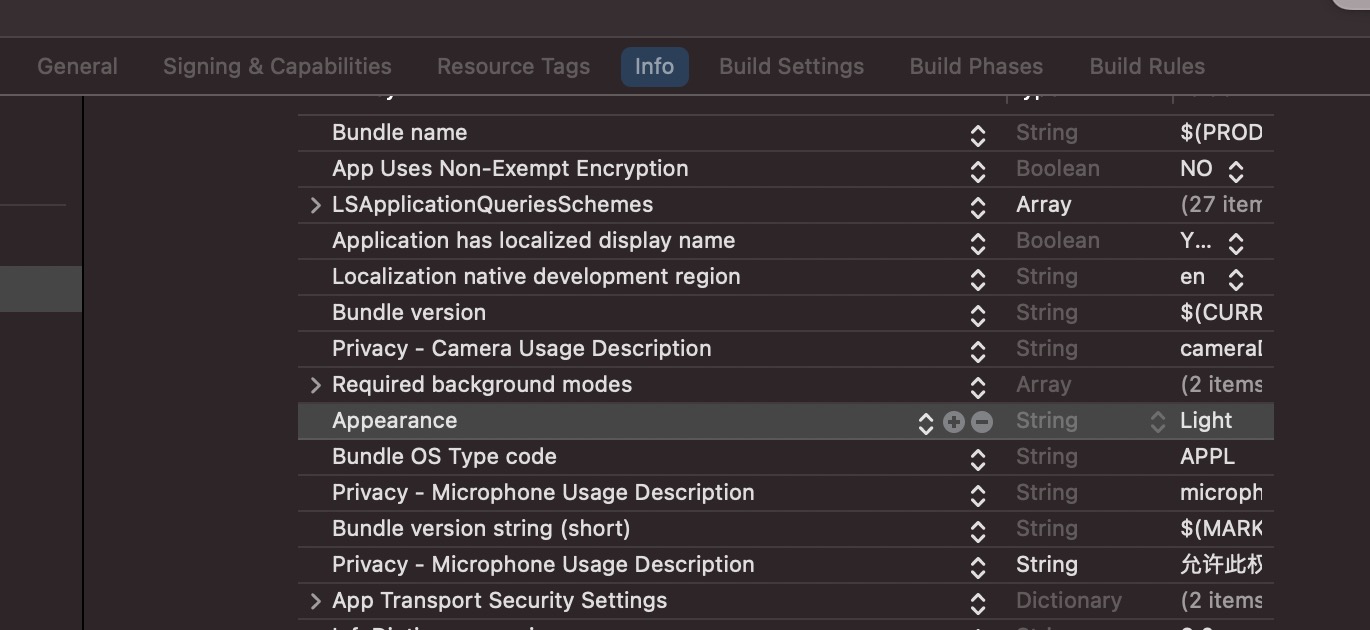The image size is (1370, 630).
Task: Expand the LSApplicationQueriesSchemes array
Action: [x=316, y=205]
